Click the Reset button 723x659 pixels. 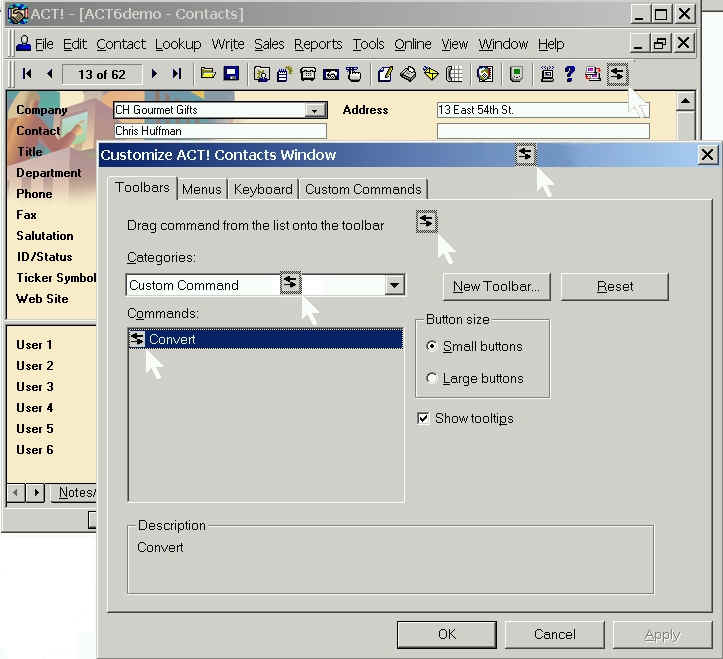(x=615, y=286)
